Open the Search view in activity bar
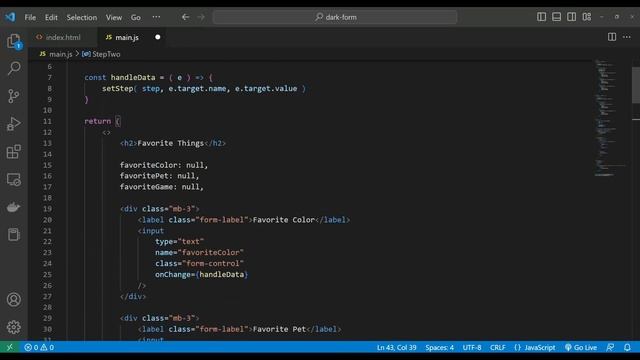 (x=14, y=68)
